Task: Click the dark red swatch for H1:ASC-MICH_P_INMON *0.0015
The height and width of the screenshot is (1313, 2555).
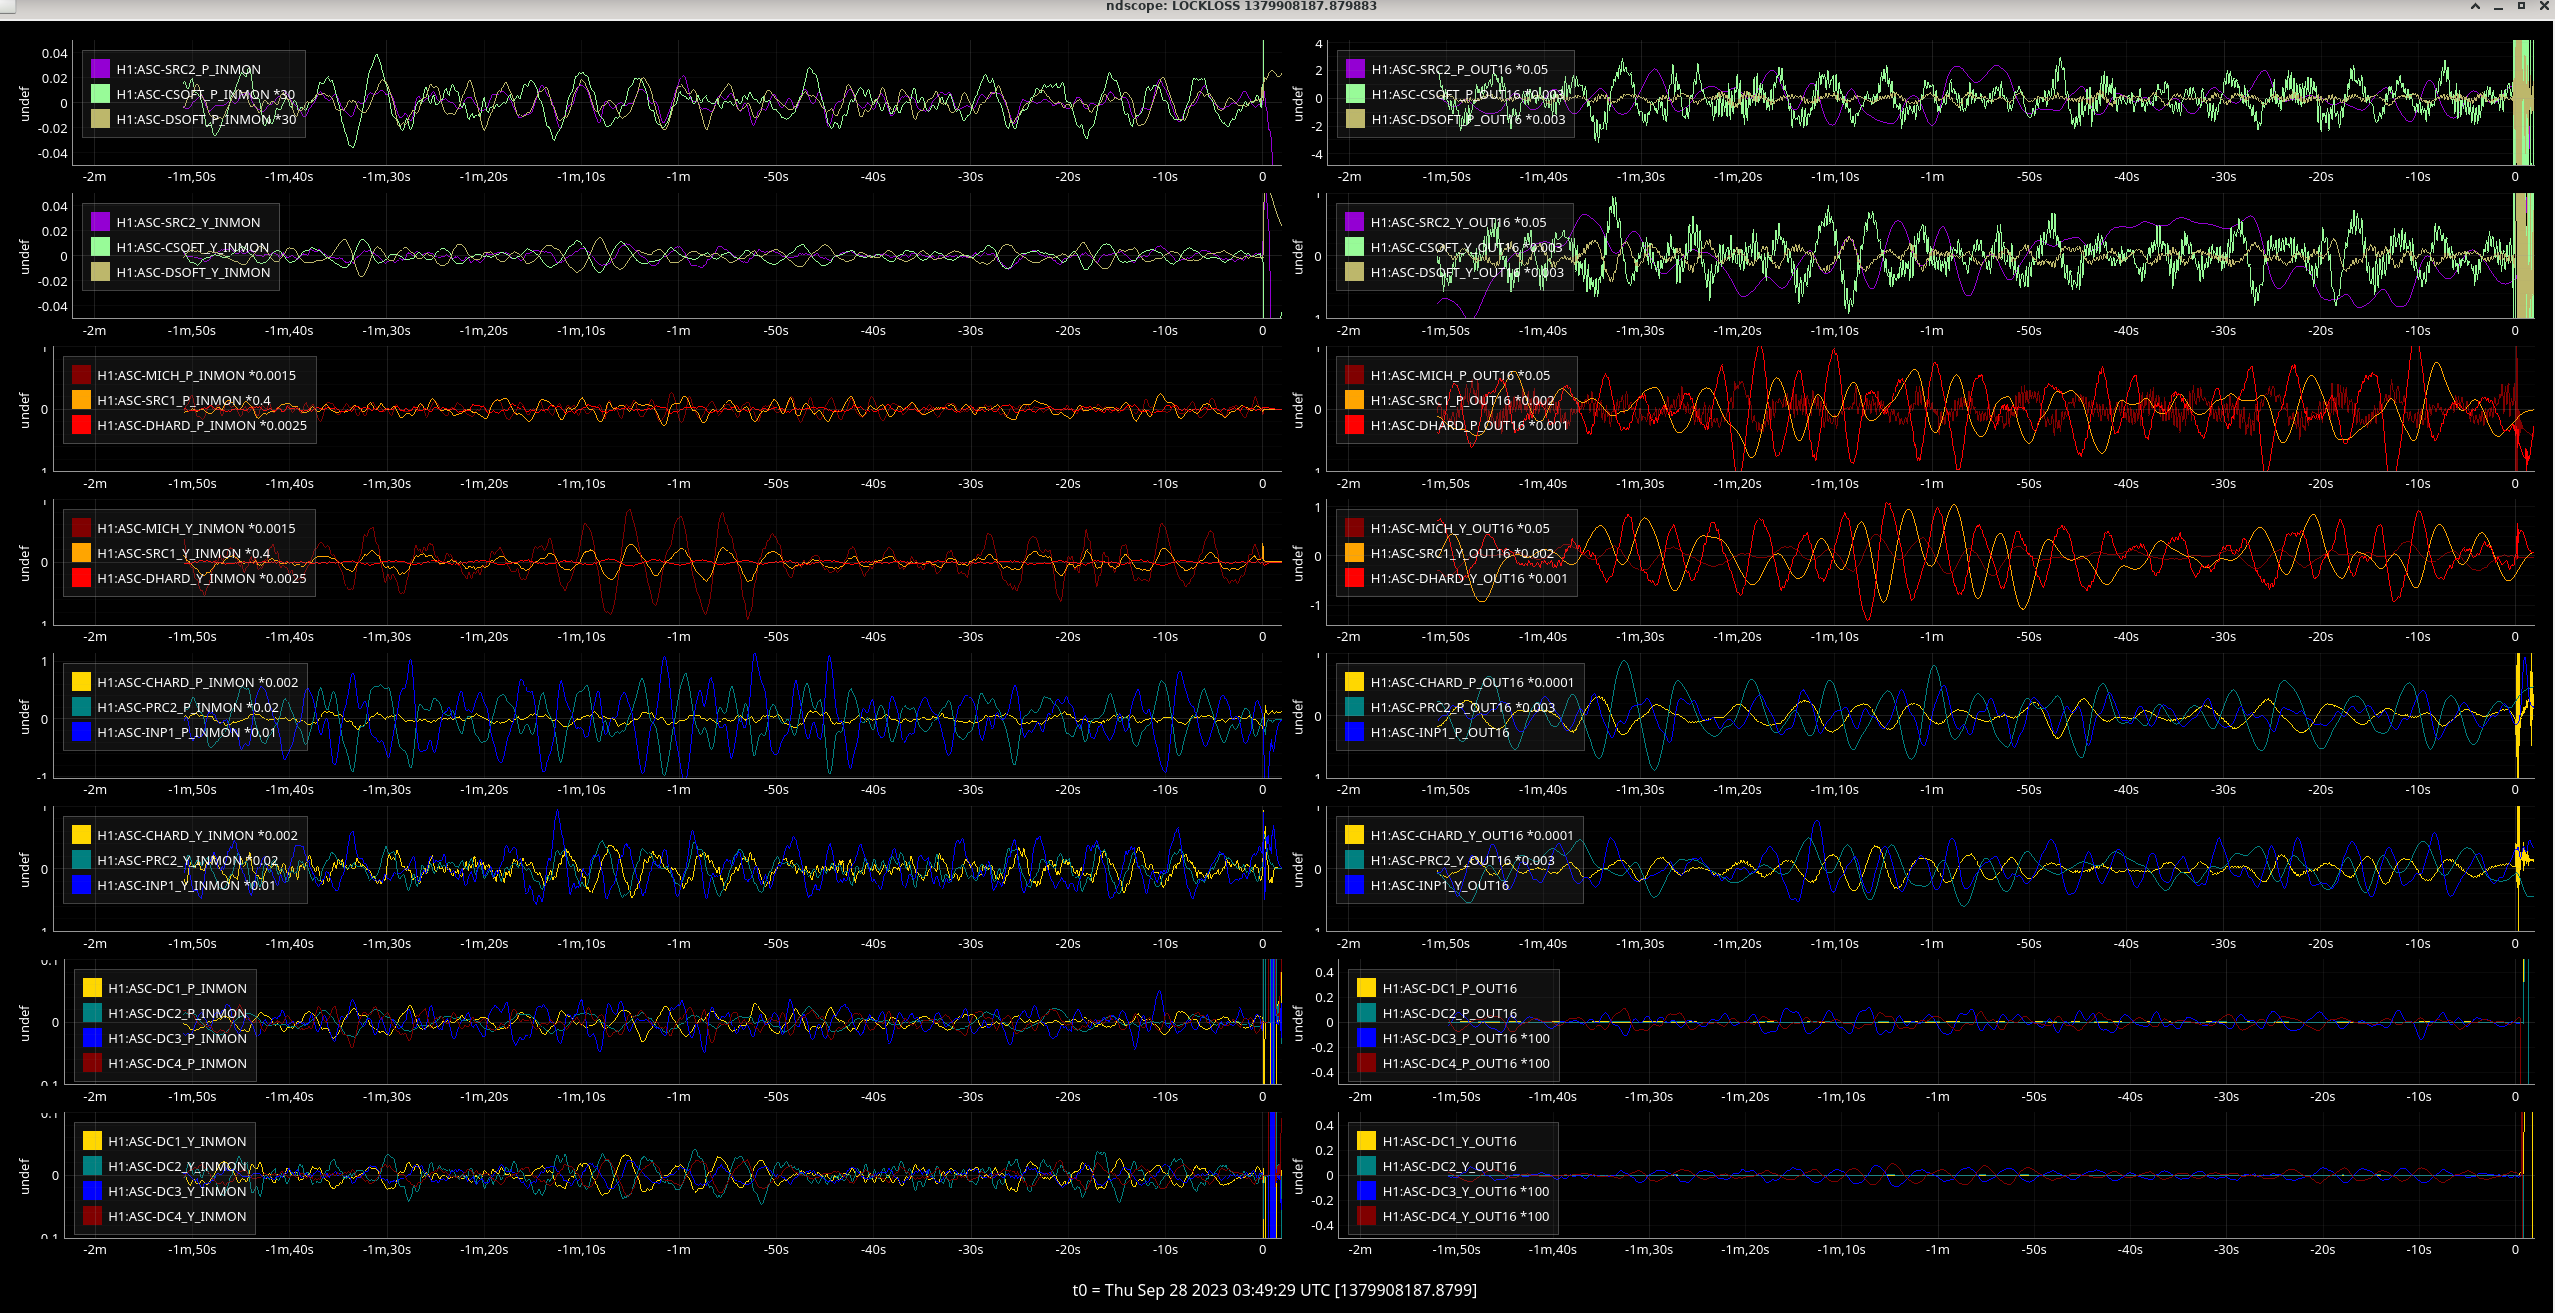Action: (81, 375)
